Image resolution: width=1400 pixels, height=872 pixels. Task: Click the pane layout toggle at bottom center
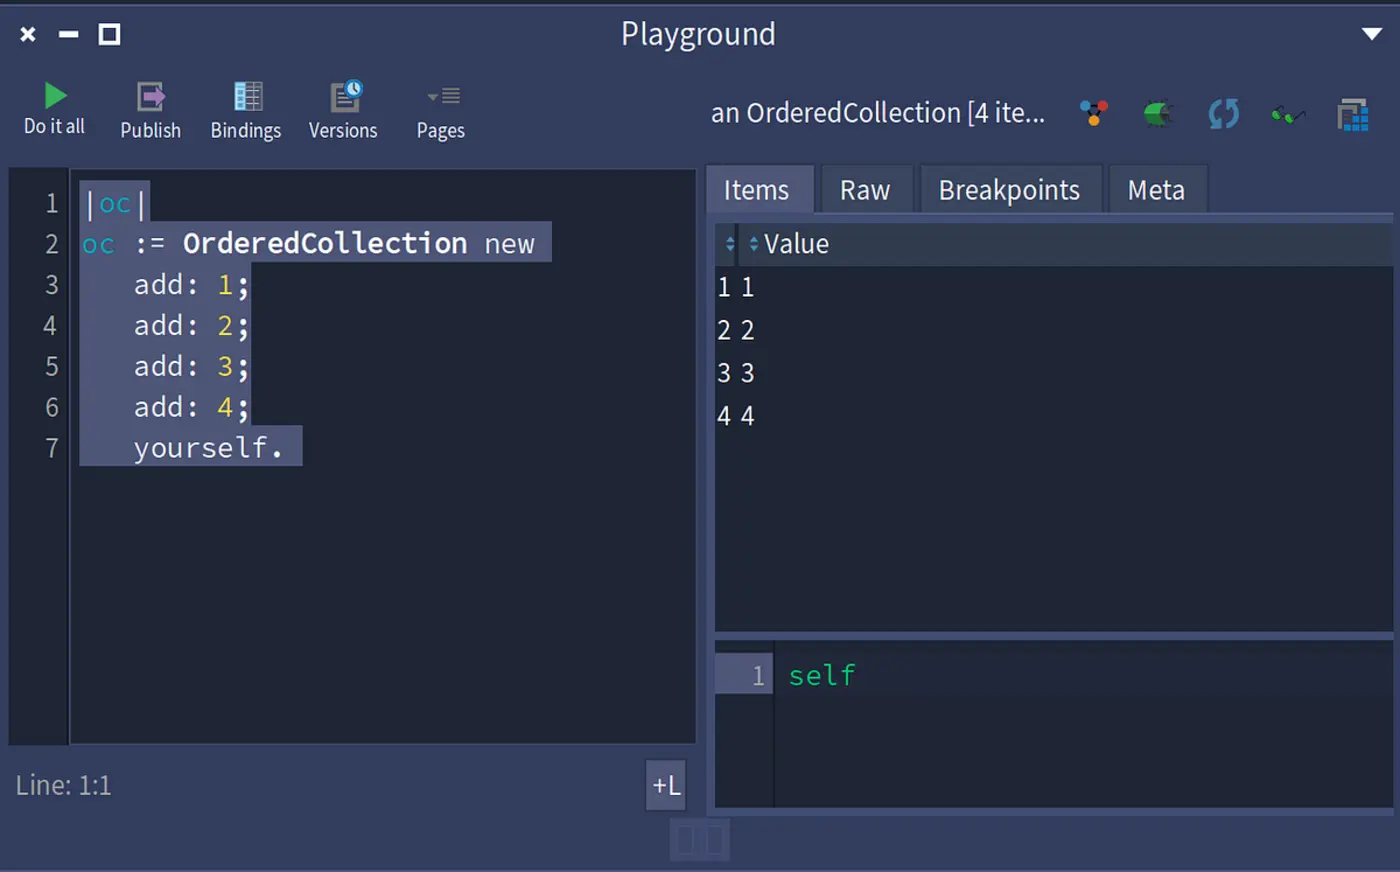[700, 840]
